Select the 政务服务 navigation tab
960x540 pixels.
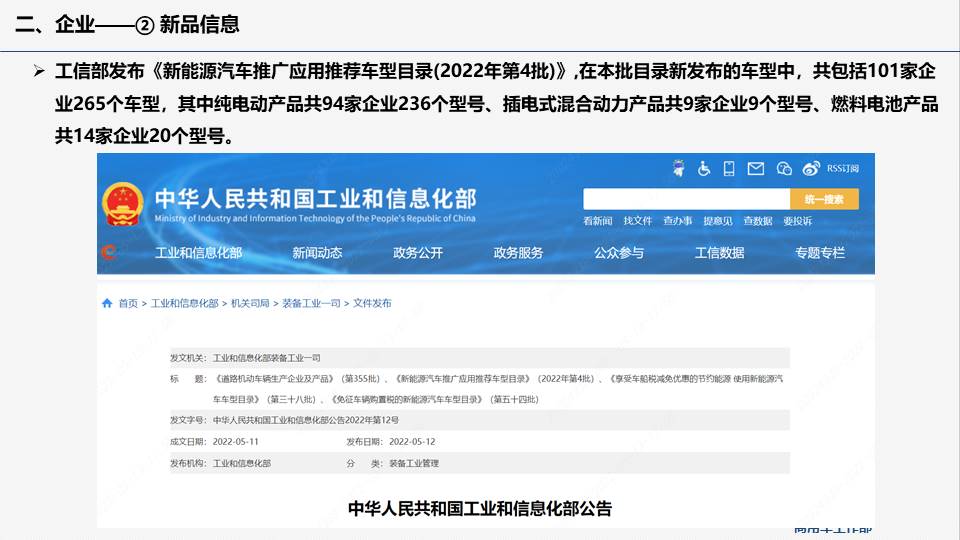point(518,252)
